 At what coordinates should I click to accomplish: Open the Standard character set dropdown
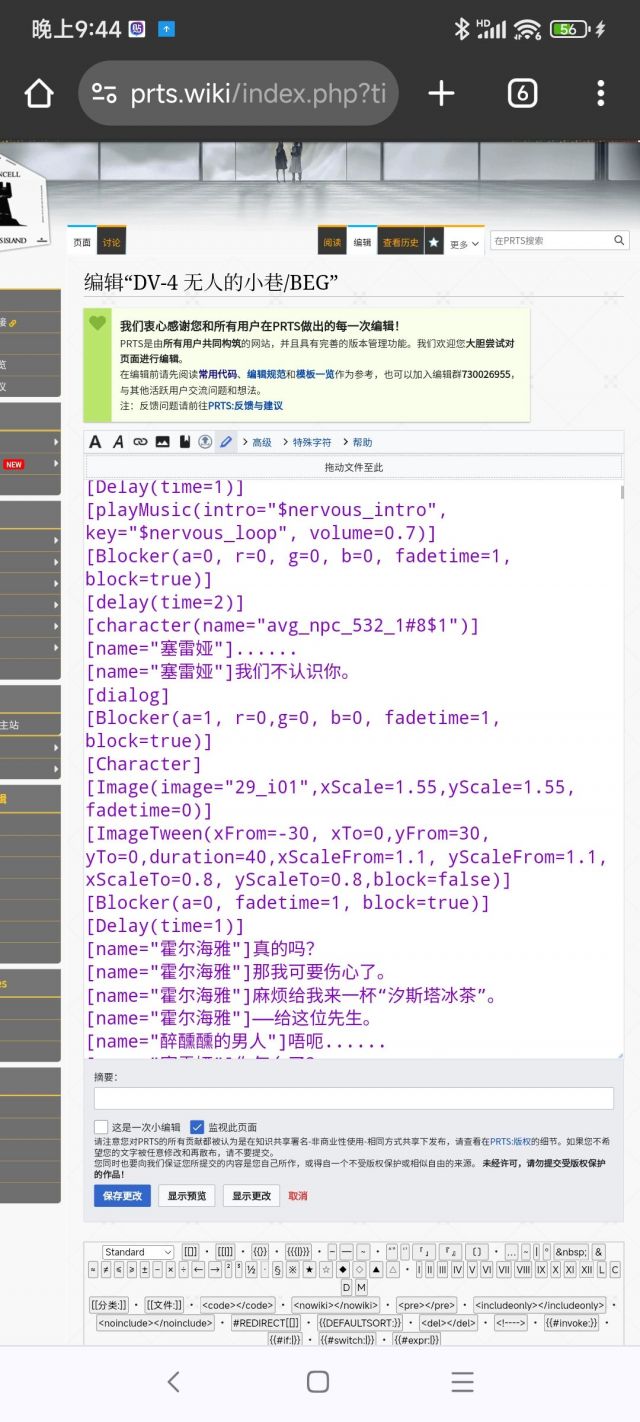point(138,1252)
